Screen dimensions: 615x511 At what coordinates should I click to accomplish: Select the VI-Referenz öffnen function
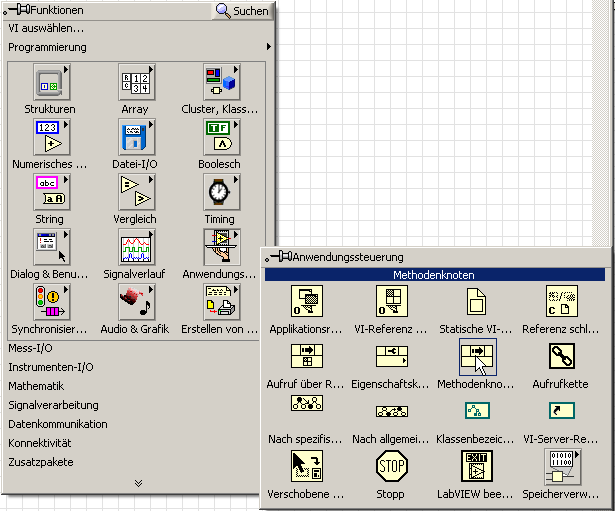[x=391, y=301]
